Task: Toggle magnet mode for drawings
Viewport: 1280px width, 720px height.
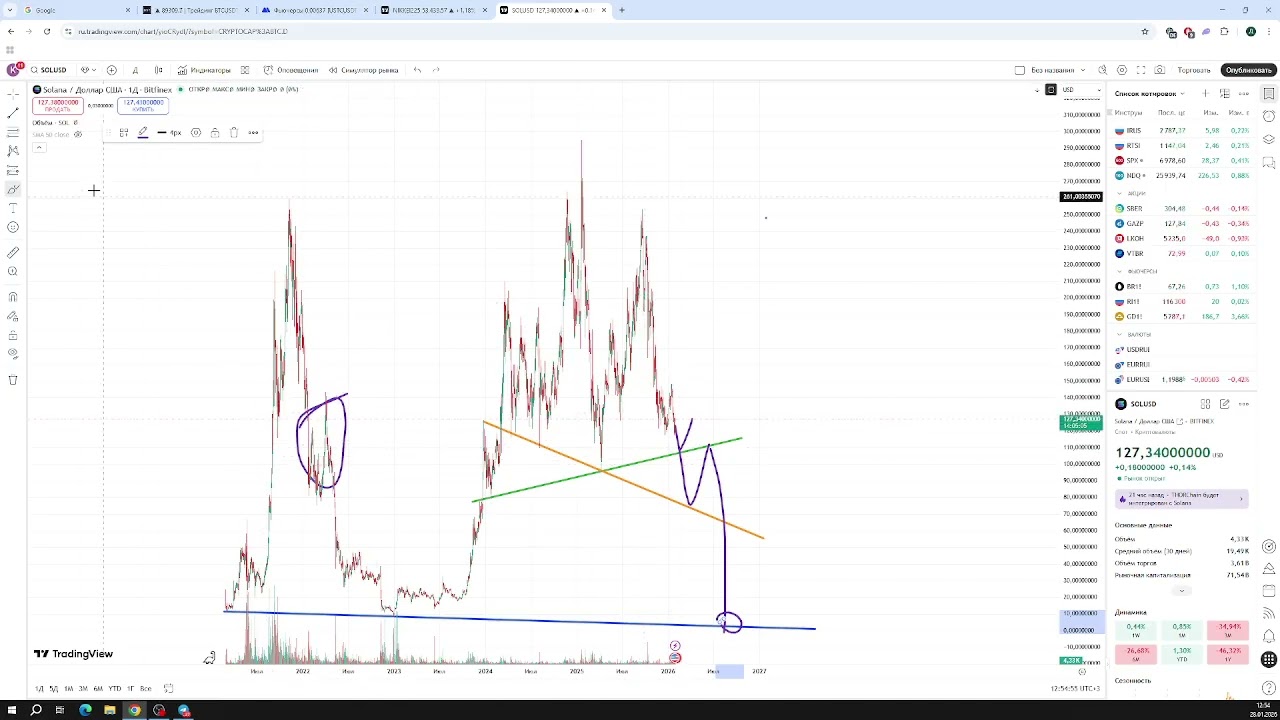Action: (13, 297)
